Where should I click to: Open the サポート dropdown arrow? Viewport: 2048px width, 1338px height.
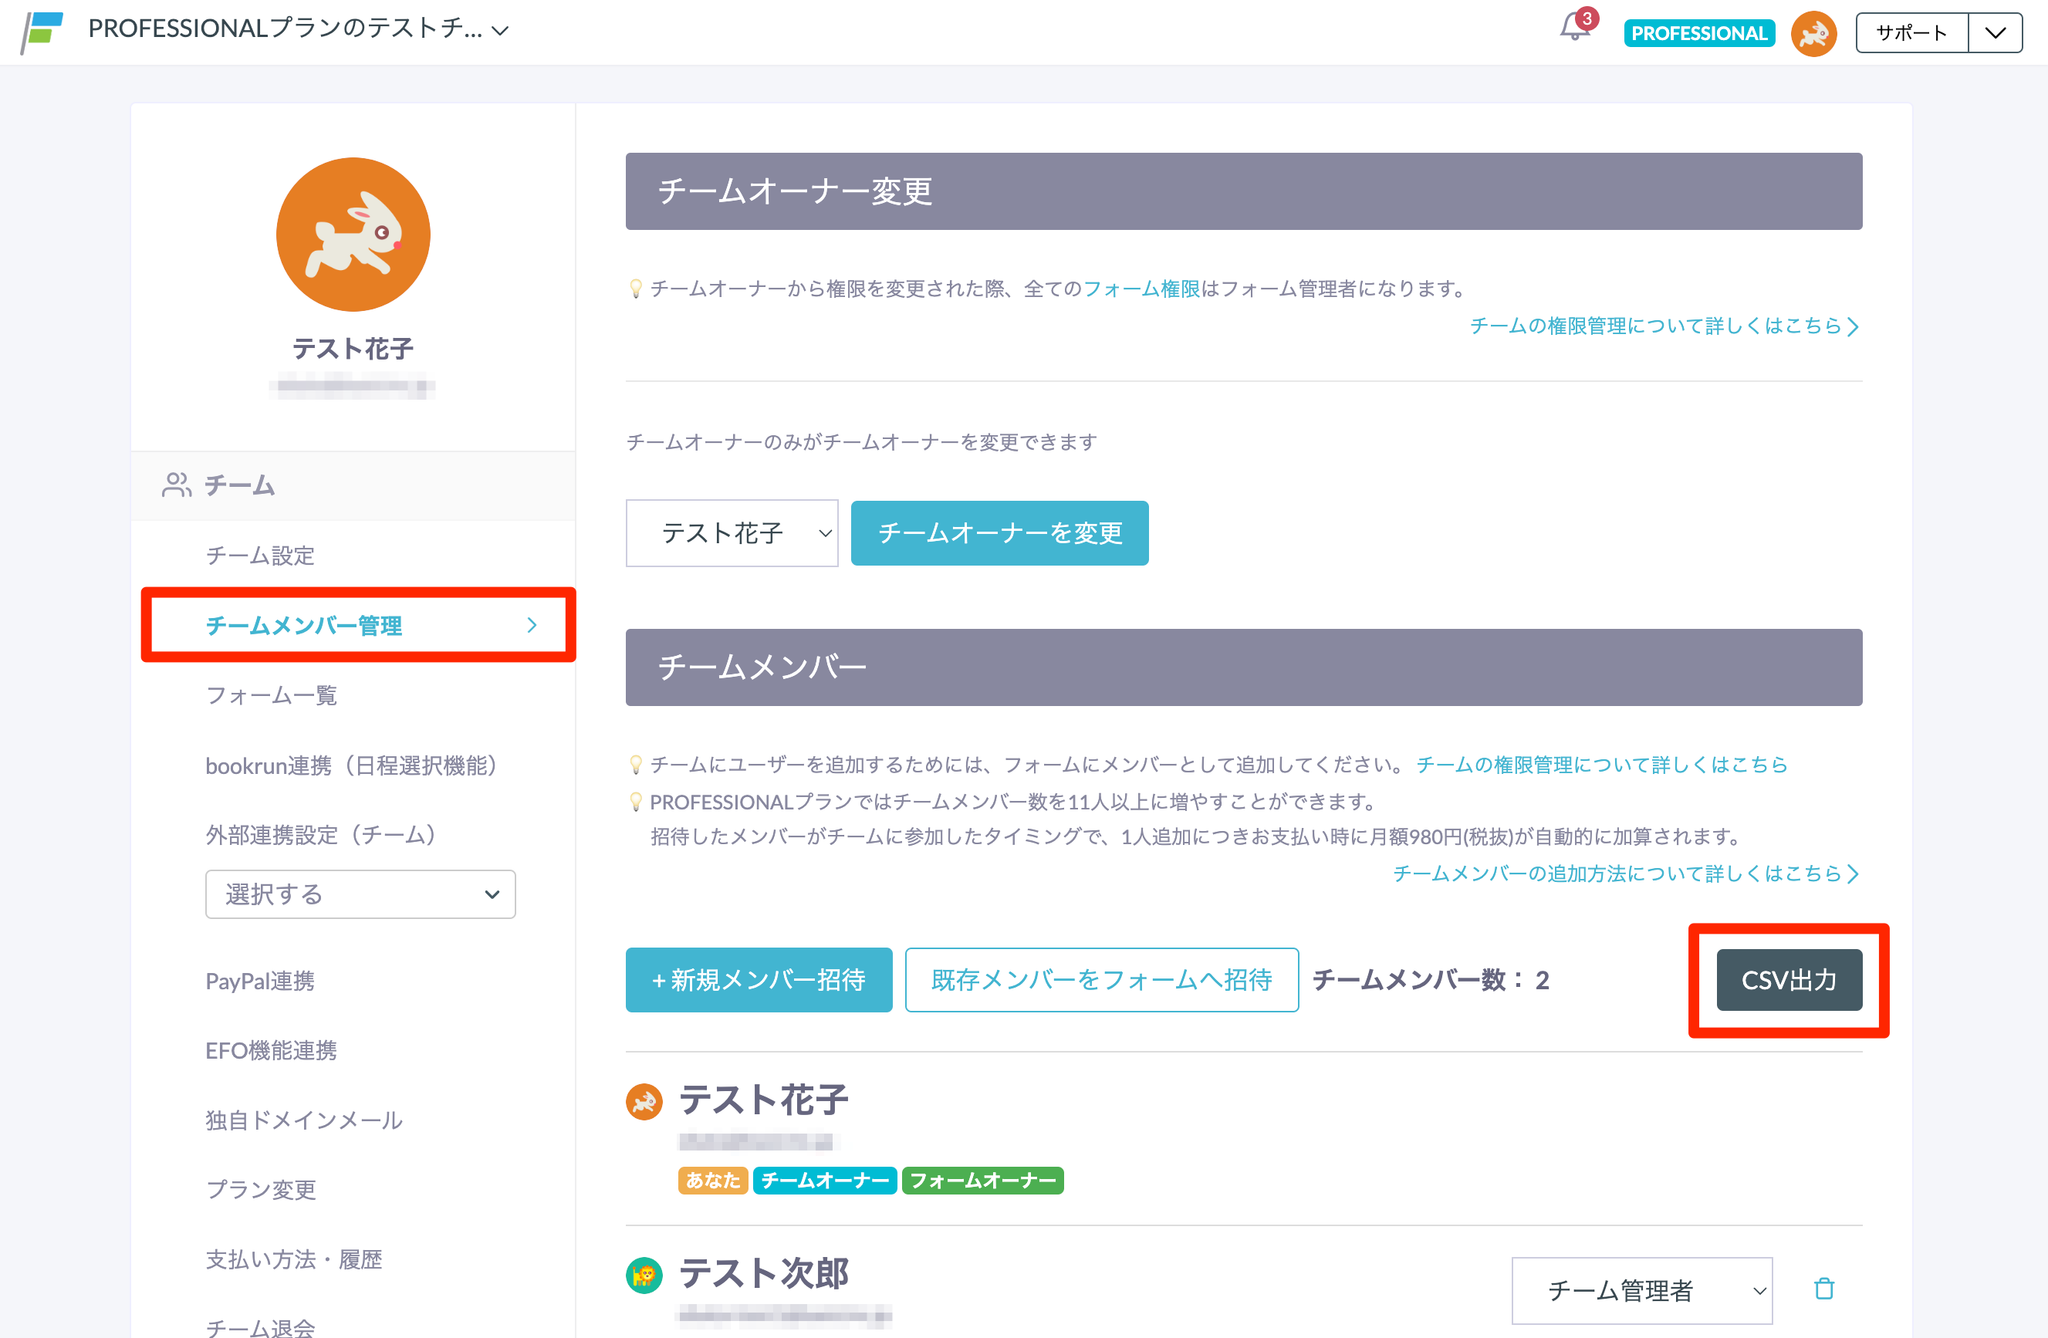click(1995, 33)
